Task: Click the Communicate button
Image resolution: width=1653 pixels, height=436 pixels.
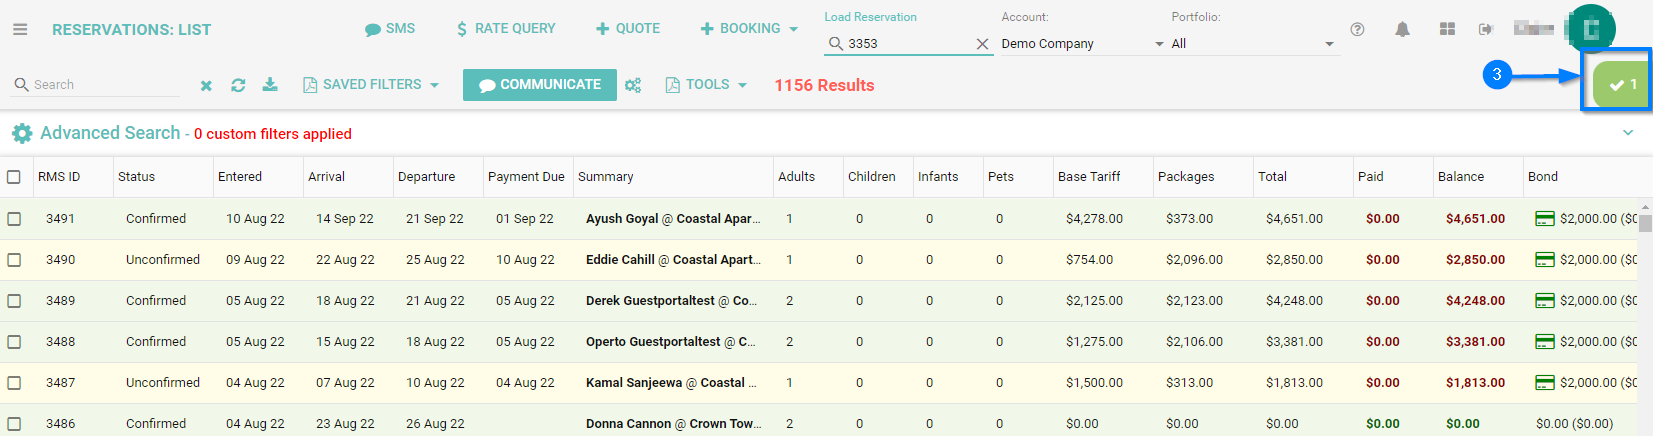Action: (x=540, y=85)
